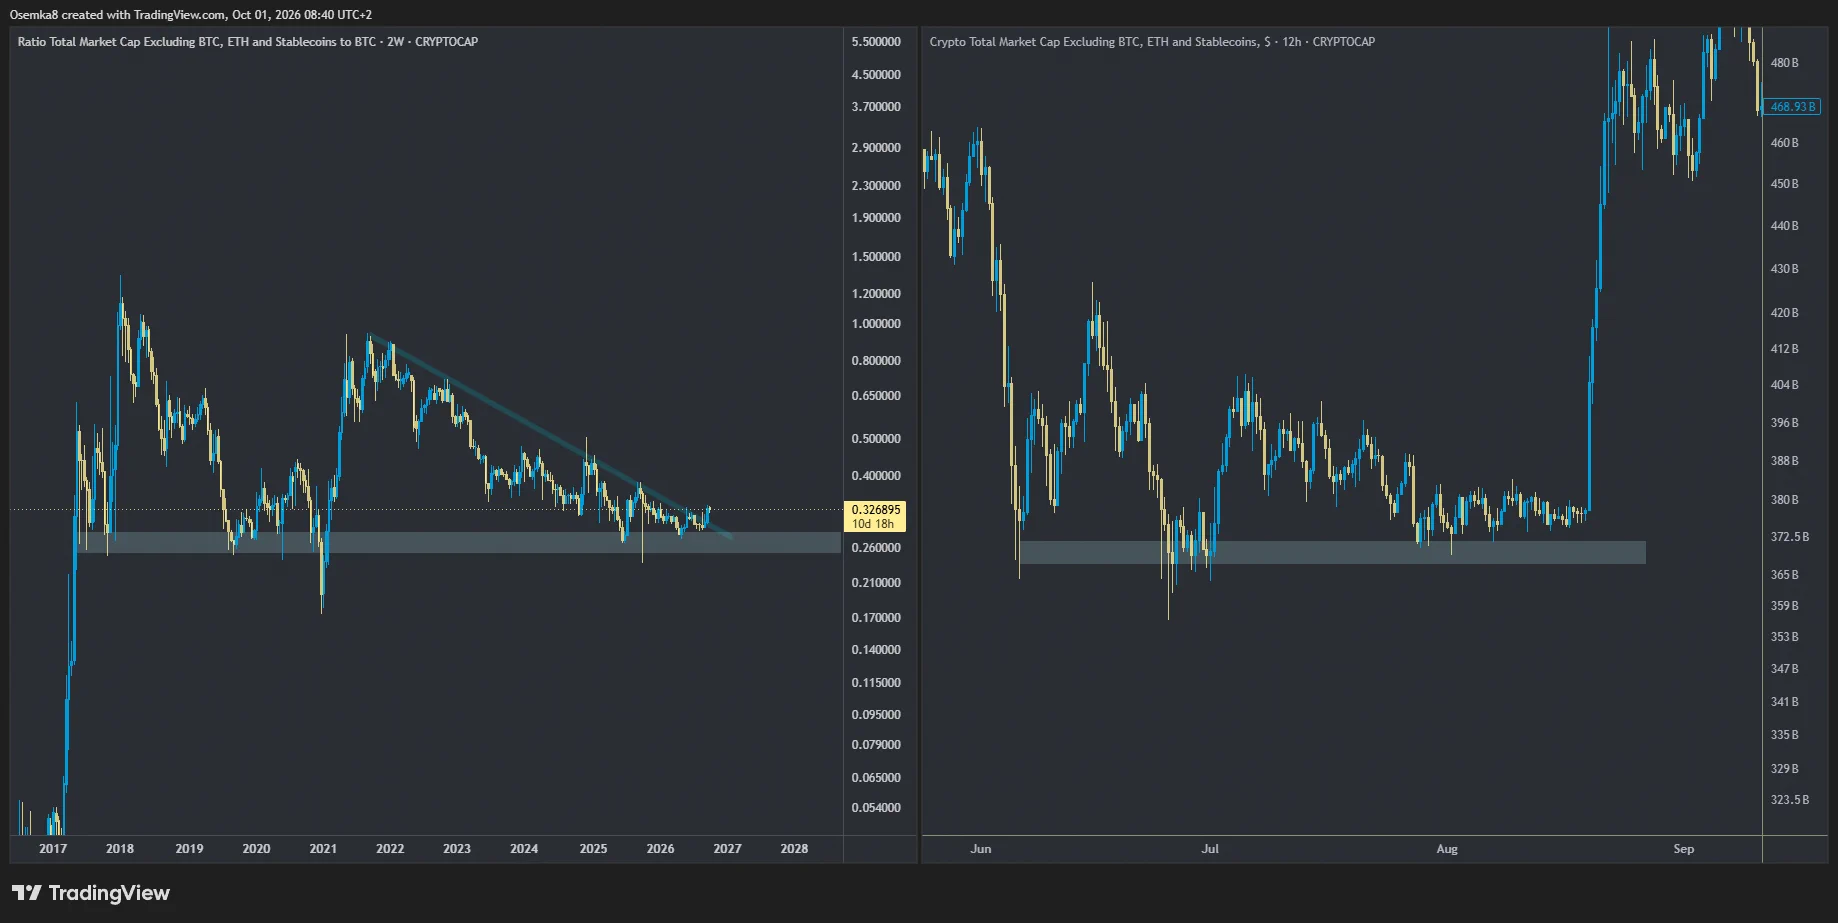Click the 2022 label on the time axis
Viewport: 1838px width, 923px height.
(390, 849)
